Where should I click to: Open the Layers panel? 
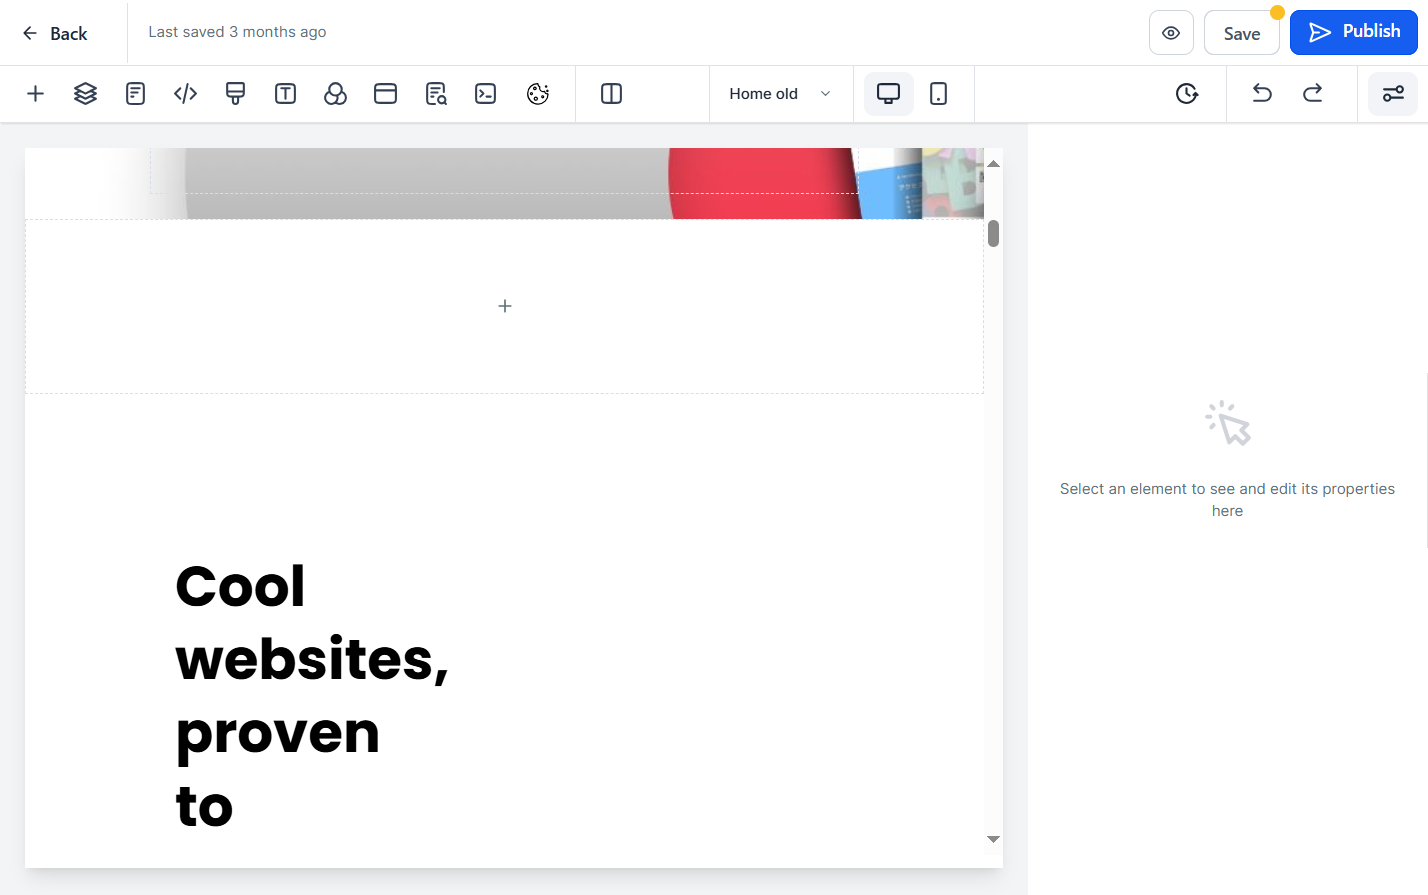(x=85, y=94)
